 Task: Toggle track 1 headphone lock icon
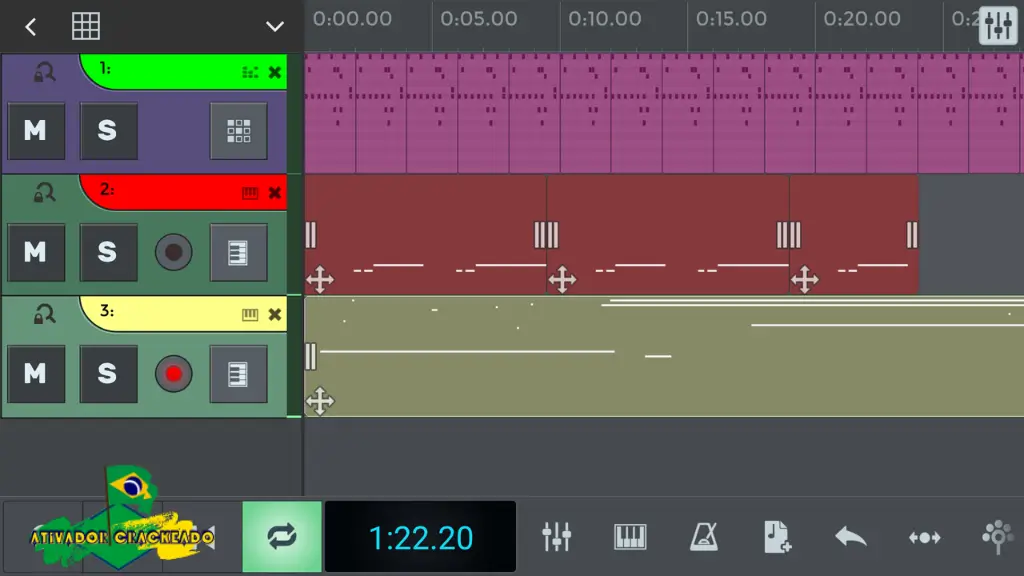click(x=44, y=72)
